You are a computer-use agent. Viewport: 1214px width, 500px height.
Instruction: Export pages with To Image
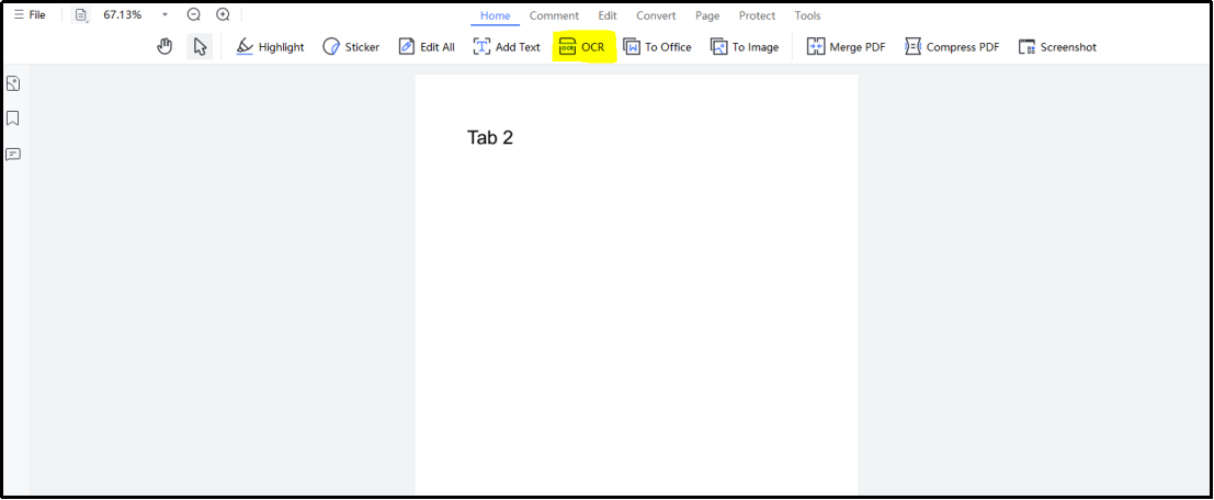(744, 47)
